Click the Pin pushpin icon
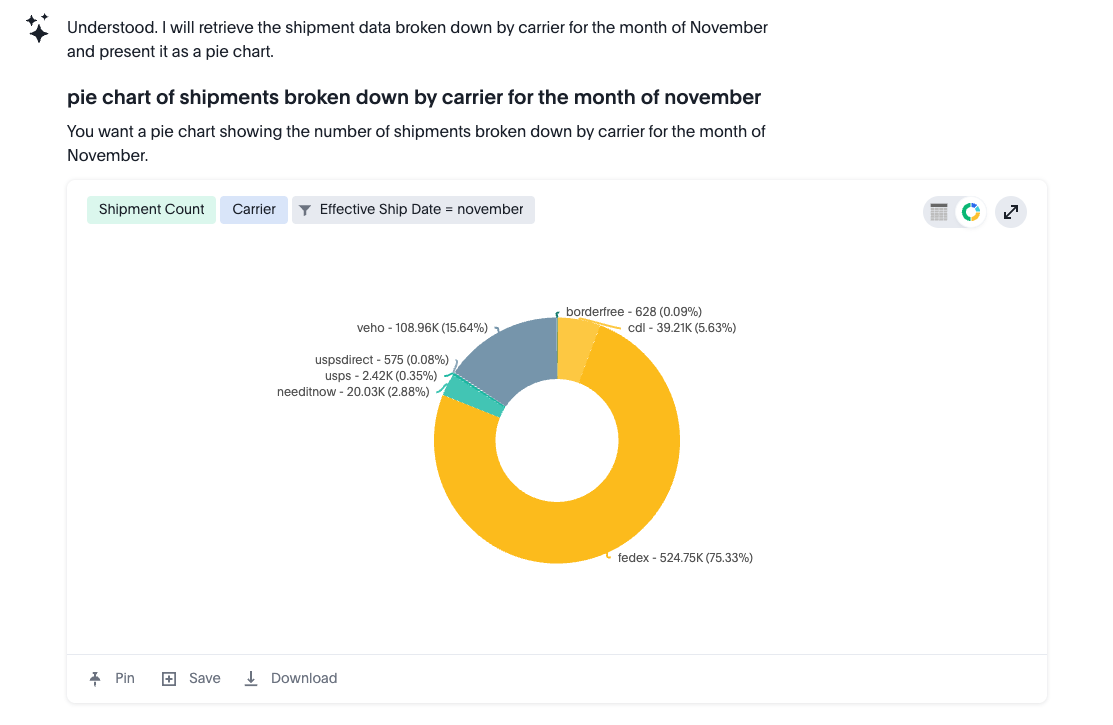Screen dimensions: 1113x725 [95, 679]
